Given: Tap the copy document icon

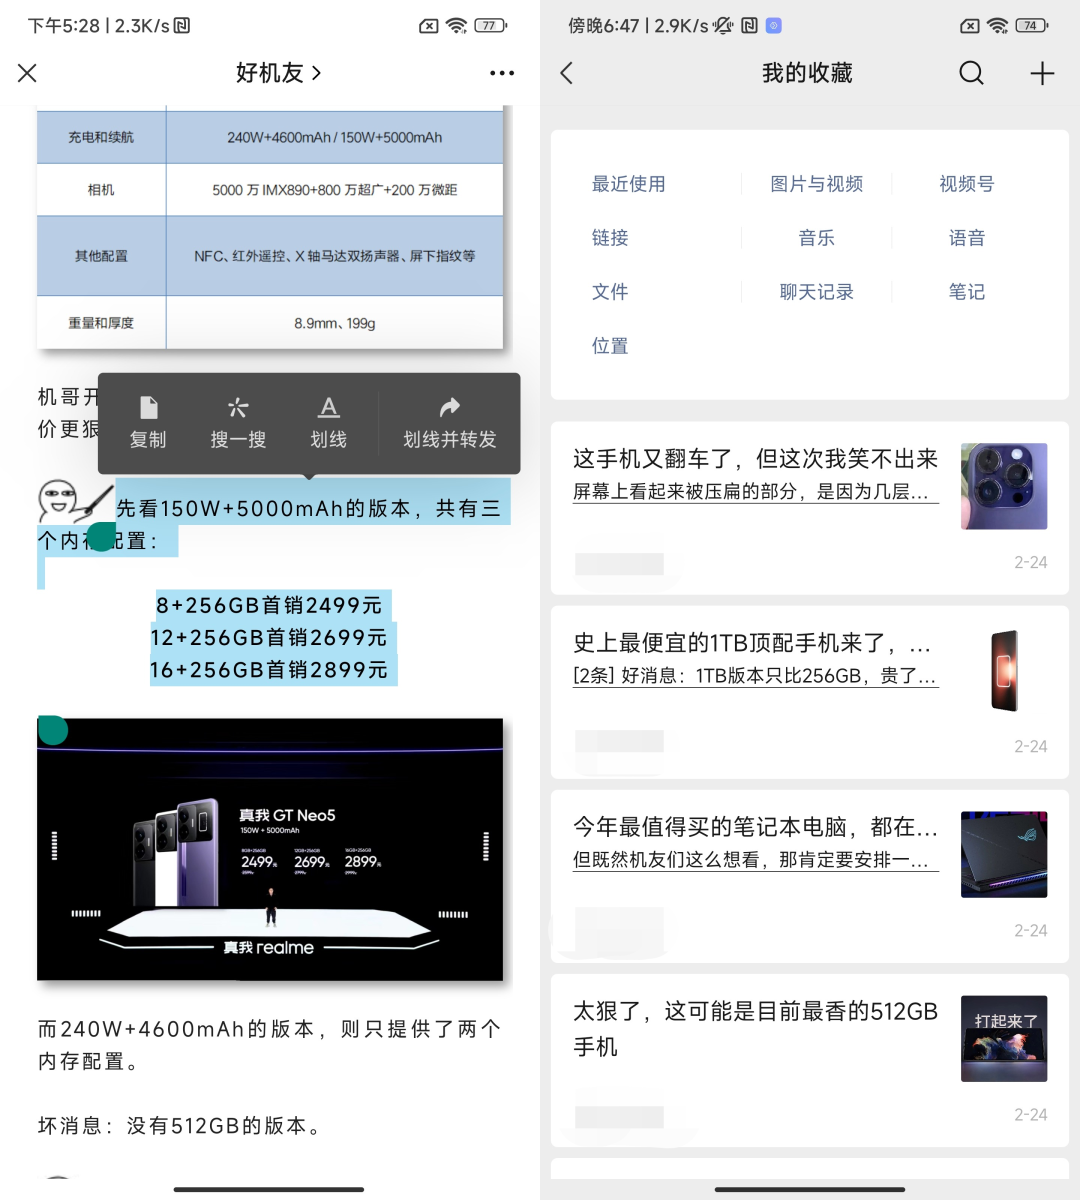Looking at the screenshot, I should point(148,407).
